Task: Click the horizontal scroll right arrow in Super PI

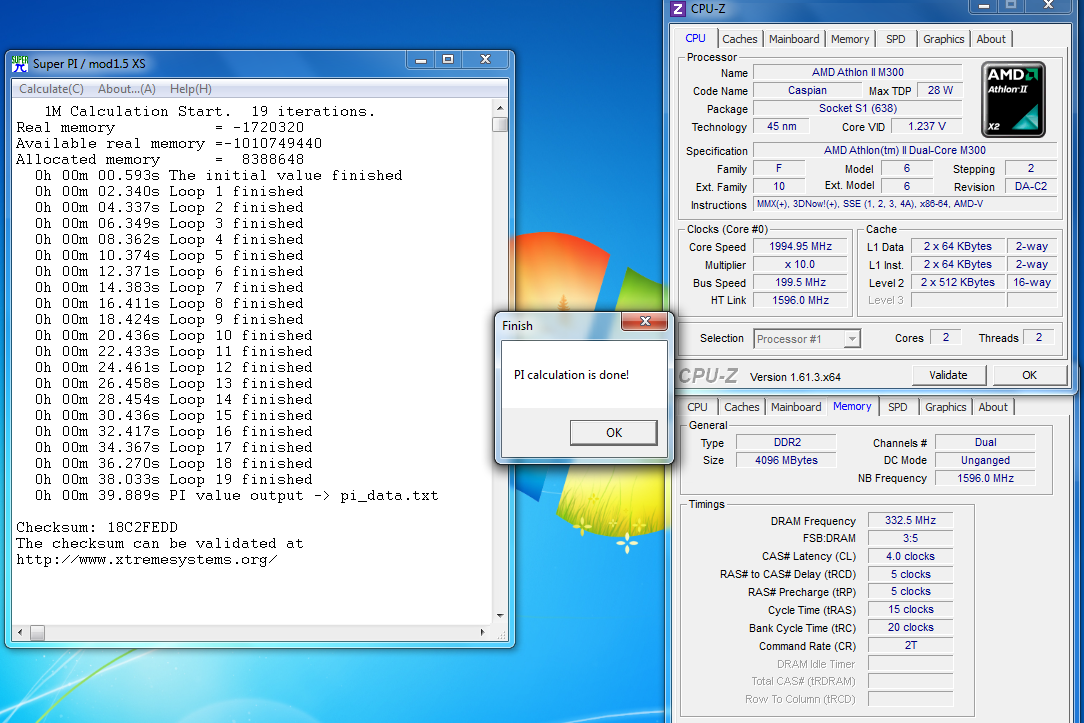Action: coord(483,632)
